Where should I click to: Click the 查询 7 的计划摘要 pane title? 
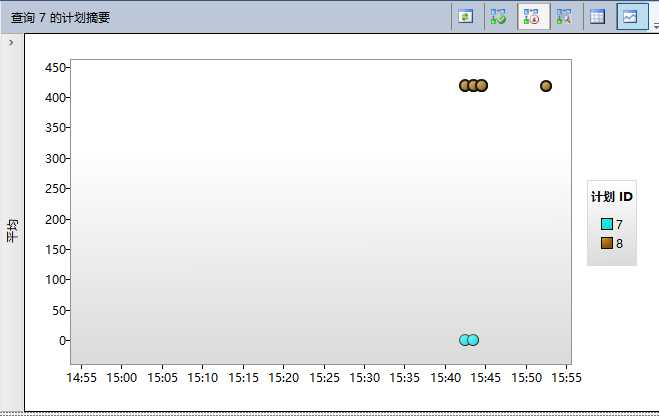pos(61,18)
